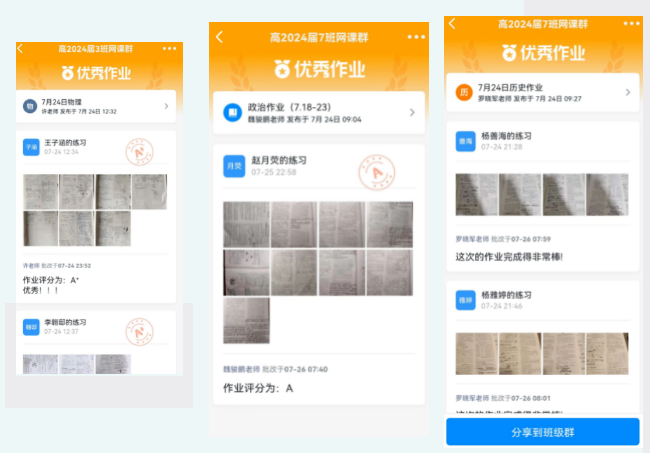
Task: Click the physics subject icon beside 7月24日物理
Action: click(30, 106)
